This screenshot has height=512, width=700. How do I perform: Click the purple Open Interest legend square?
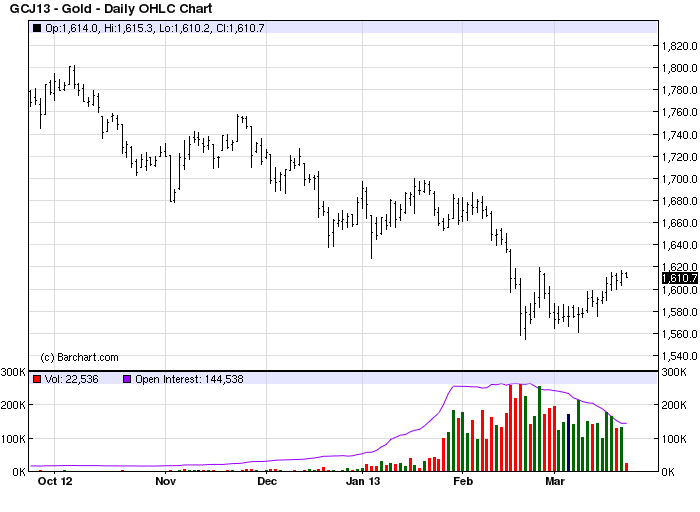tap(127, 379)
